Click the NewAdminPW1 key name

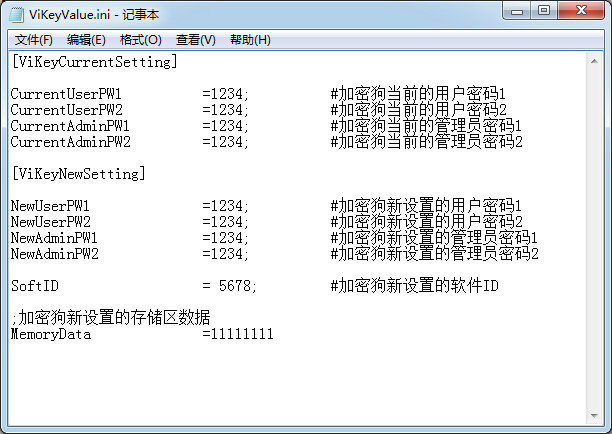coord(54,238)
